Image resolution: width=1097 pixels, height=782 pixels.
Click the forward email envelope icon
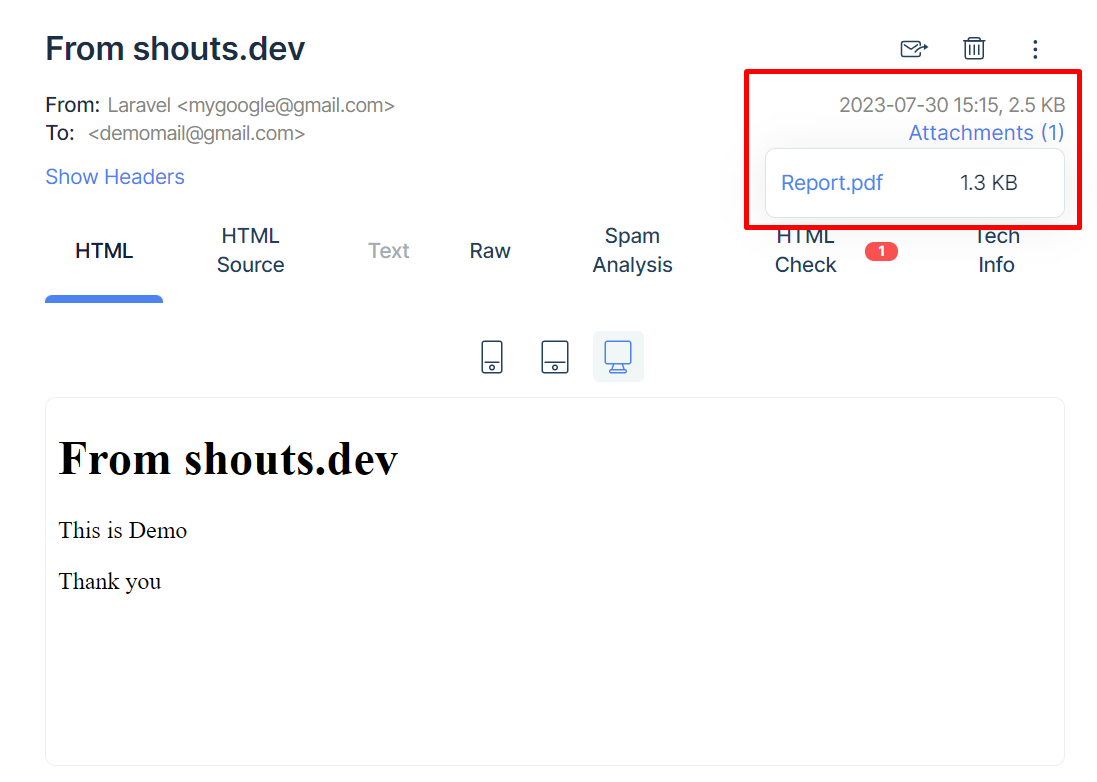tap(914, 49)
